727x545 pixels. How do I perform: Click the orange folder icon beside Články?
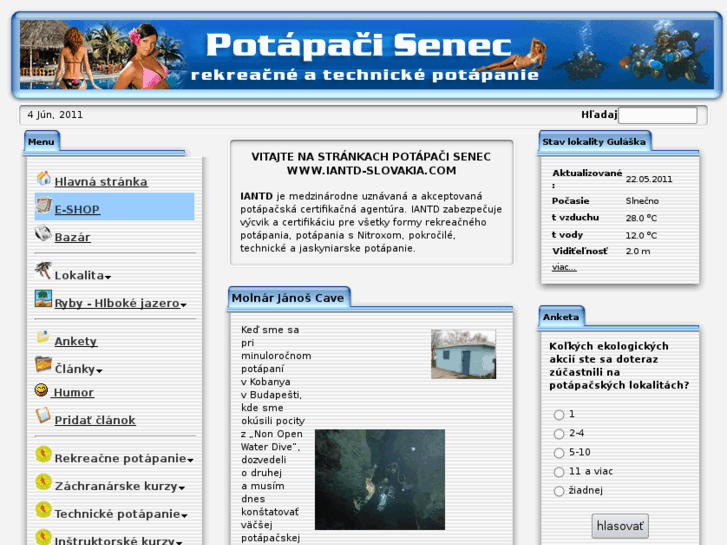click(x=44, y=364)
